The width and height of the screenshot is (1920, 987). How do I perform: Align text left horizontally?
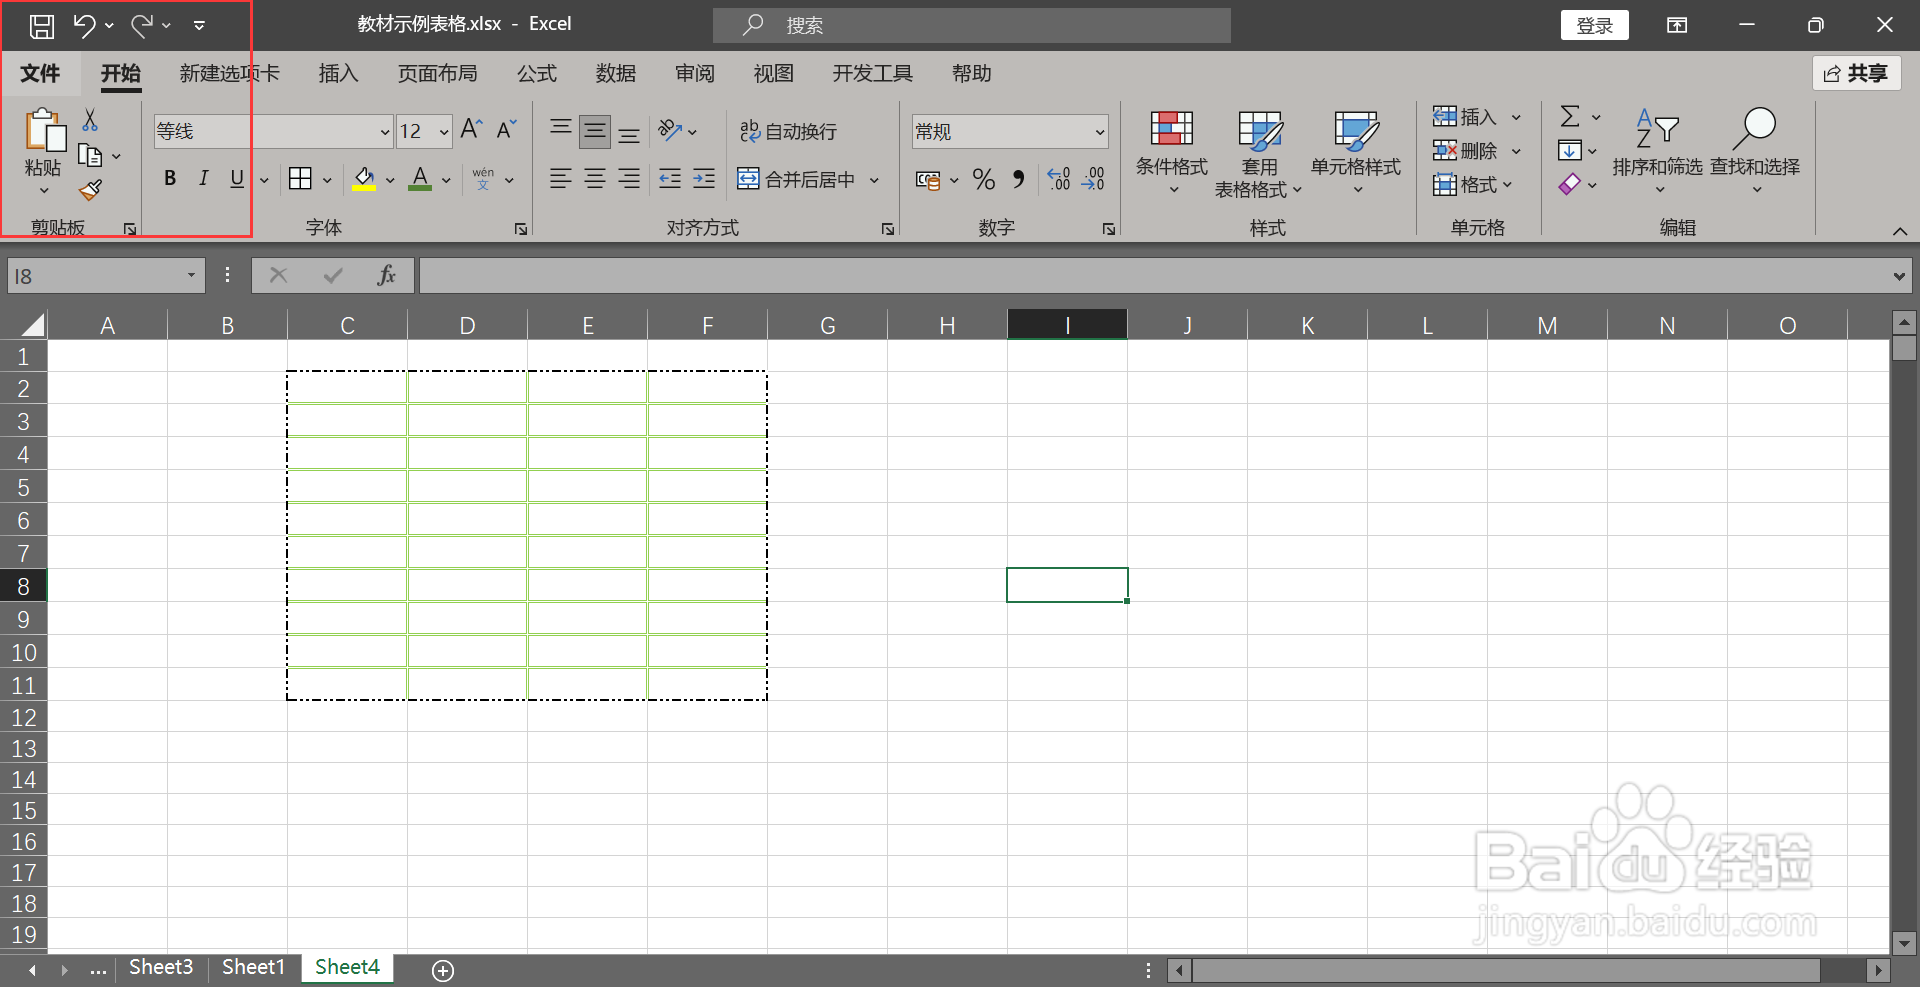click(561, 179)
